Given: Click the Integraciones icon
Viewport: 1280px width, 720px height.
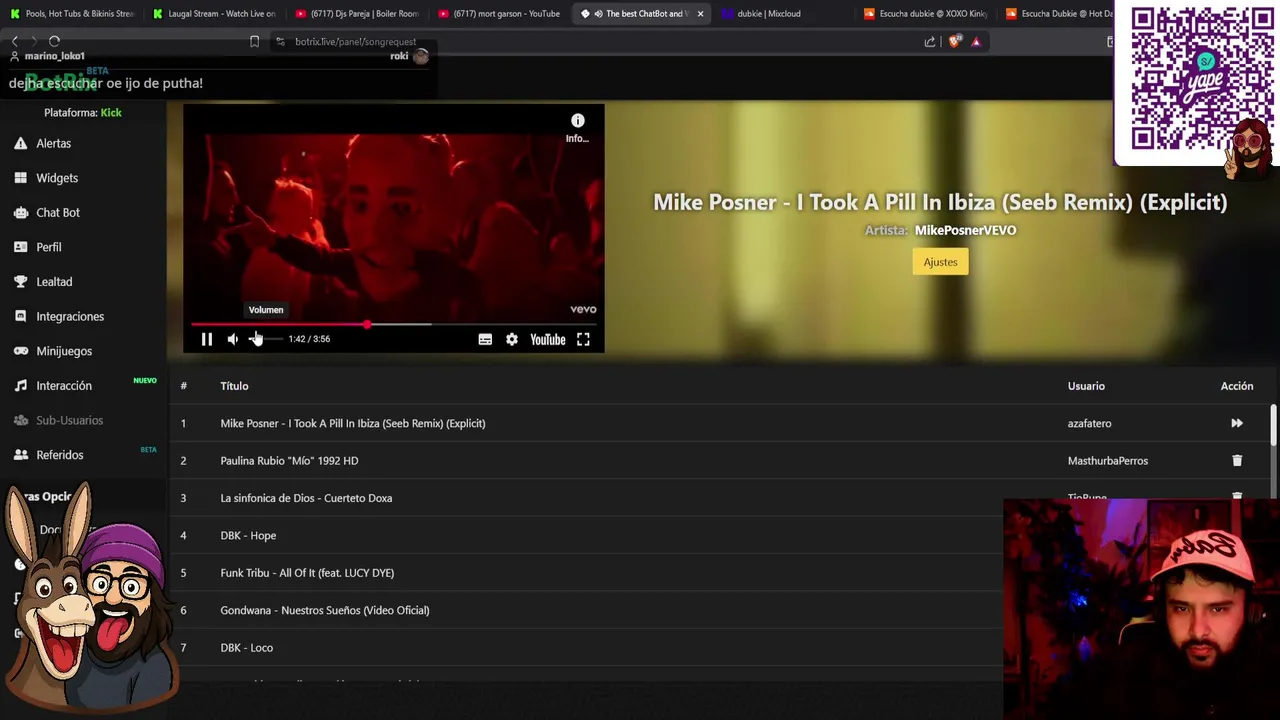Looking at the screenshot, I should [20, 316].
